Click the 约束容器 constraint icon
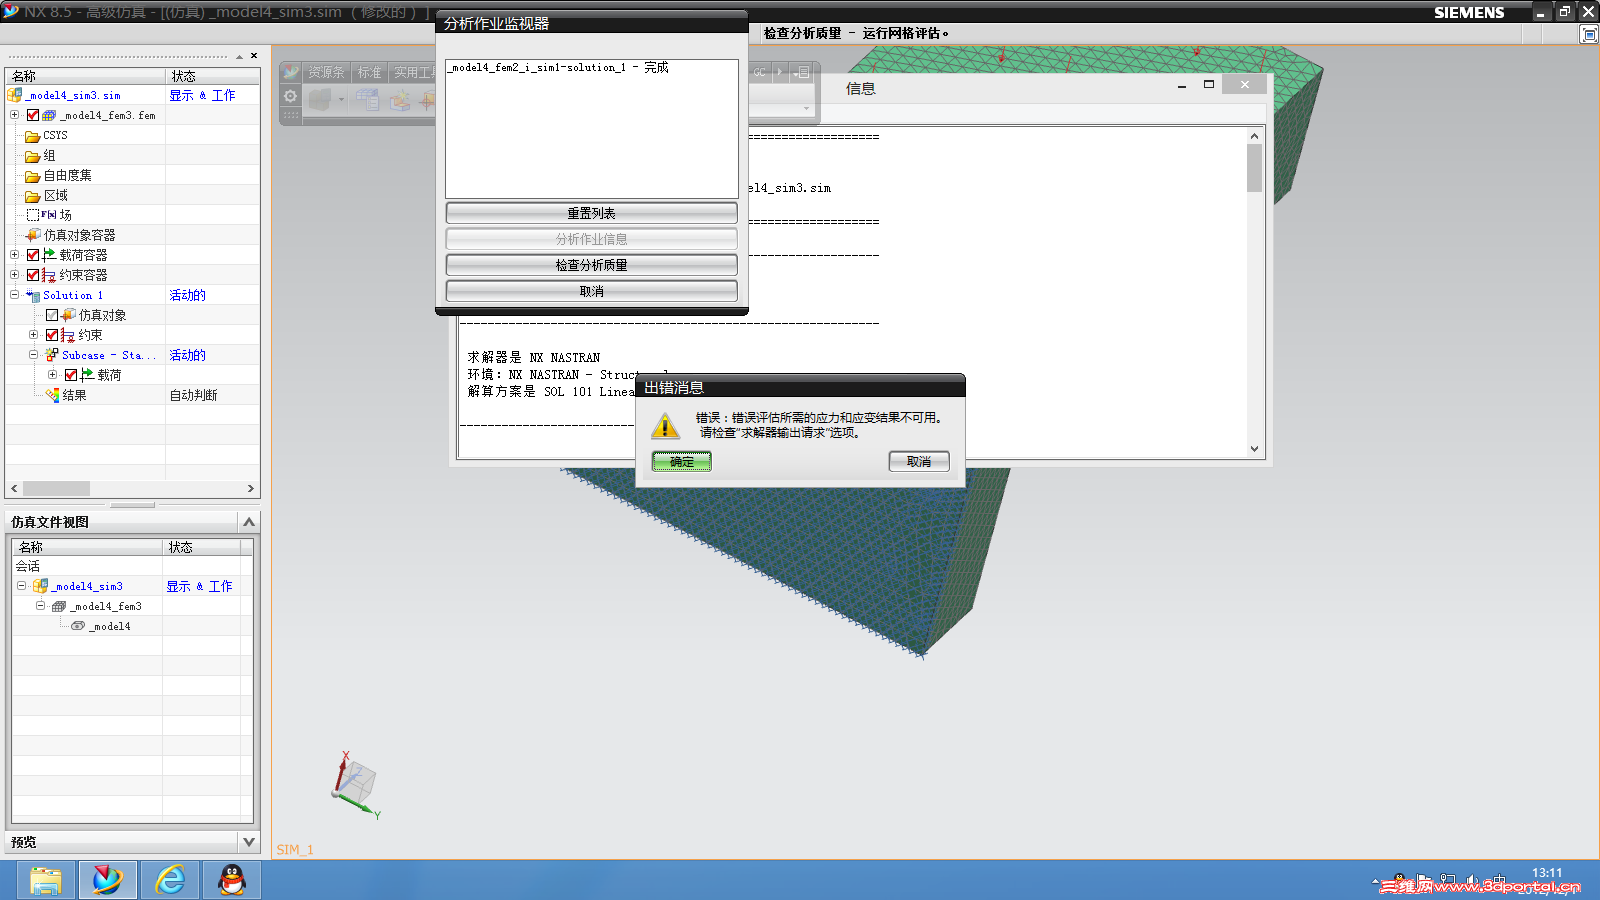The height and width of the screenshot is (900, 1600). pos(49,275)
